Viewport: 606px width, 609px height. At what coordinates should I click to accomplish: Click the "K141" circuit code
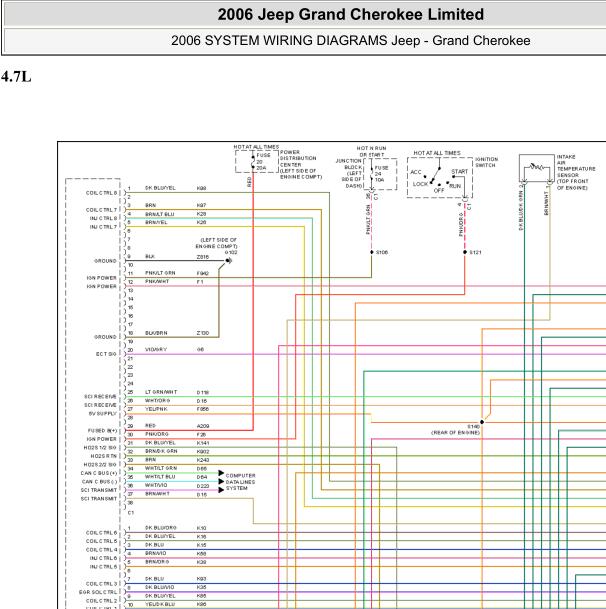[203, 443]
